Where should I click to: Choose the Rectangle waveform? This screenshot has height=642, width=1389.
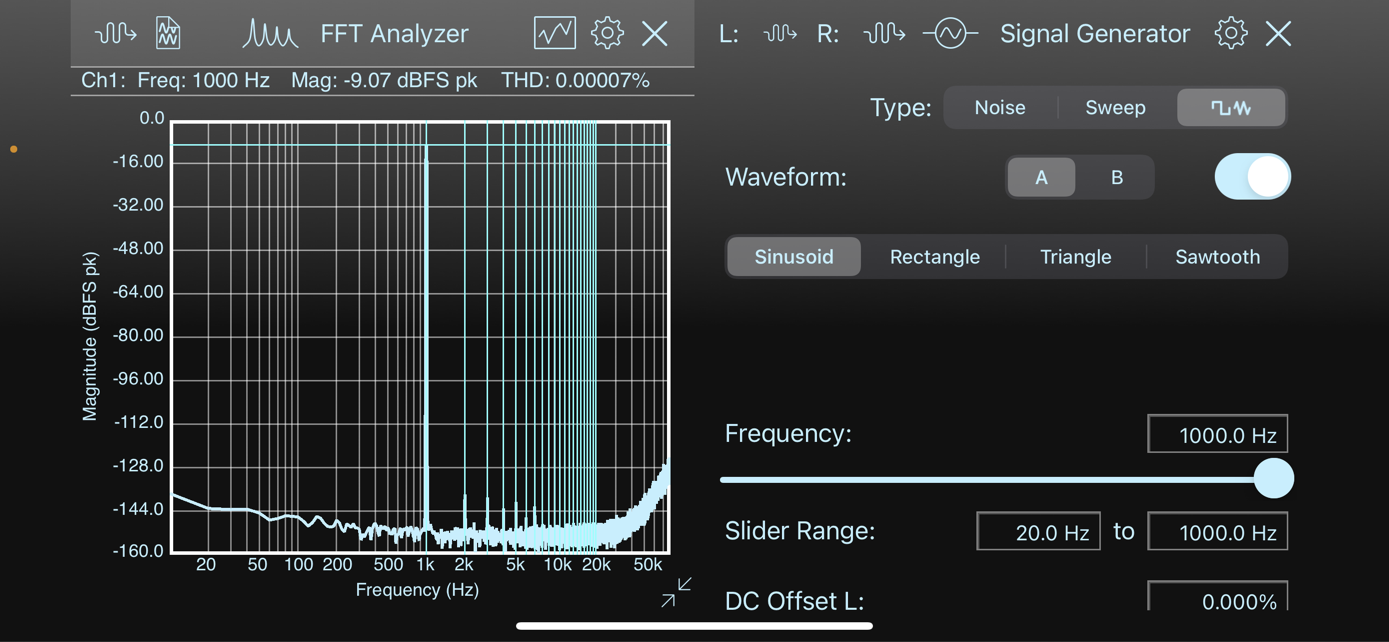[x=934, y=256]
